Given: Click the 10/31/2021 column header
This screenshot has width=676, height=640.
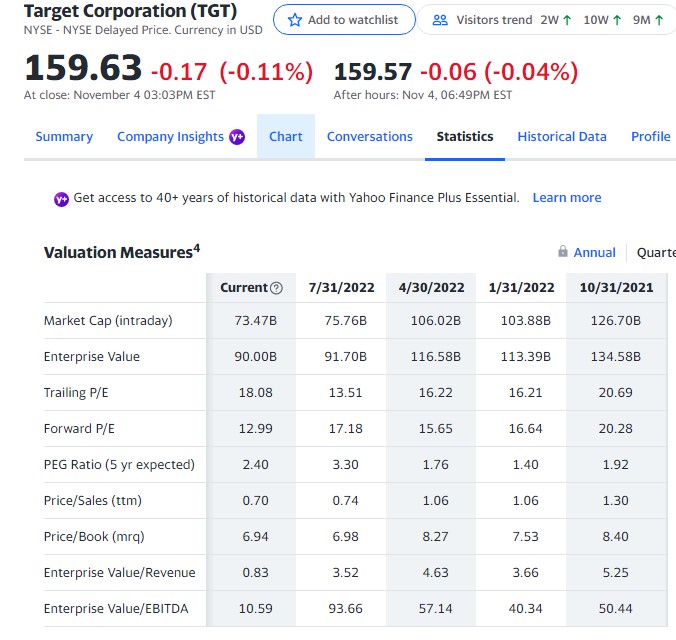Looking at the screenshot, I should pos(617,288).
